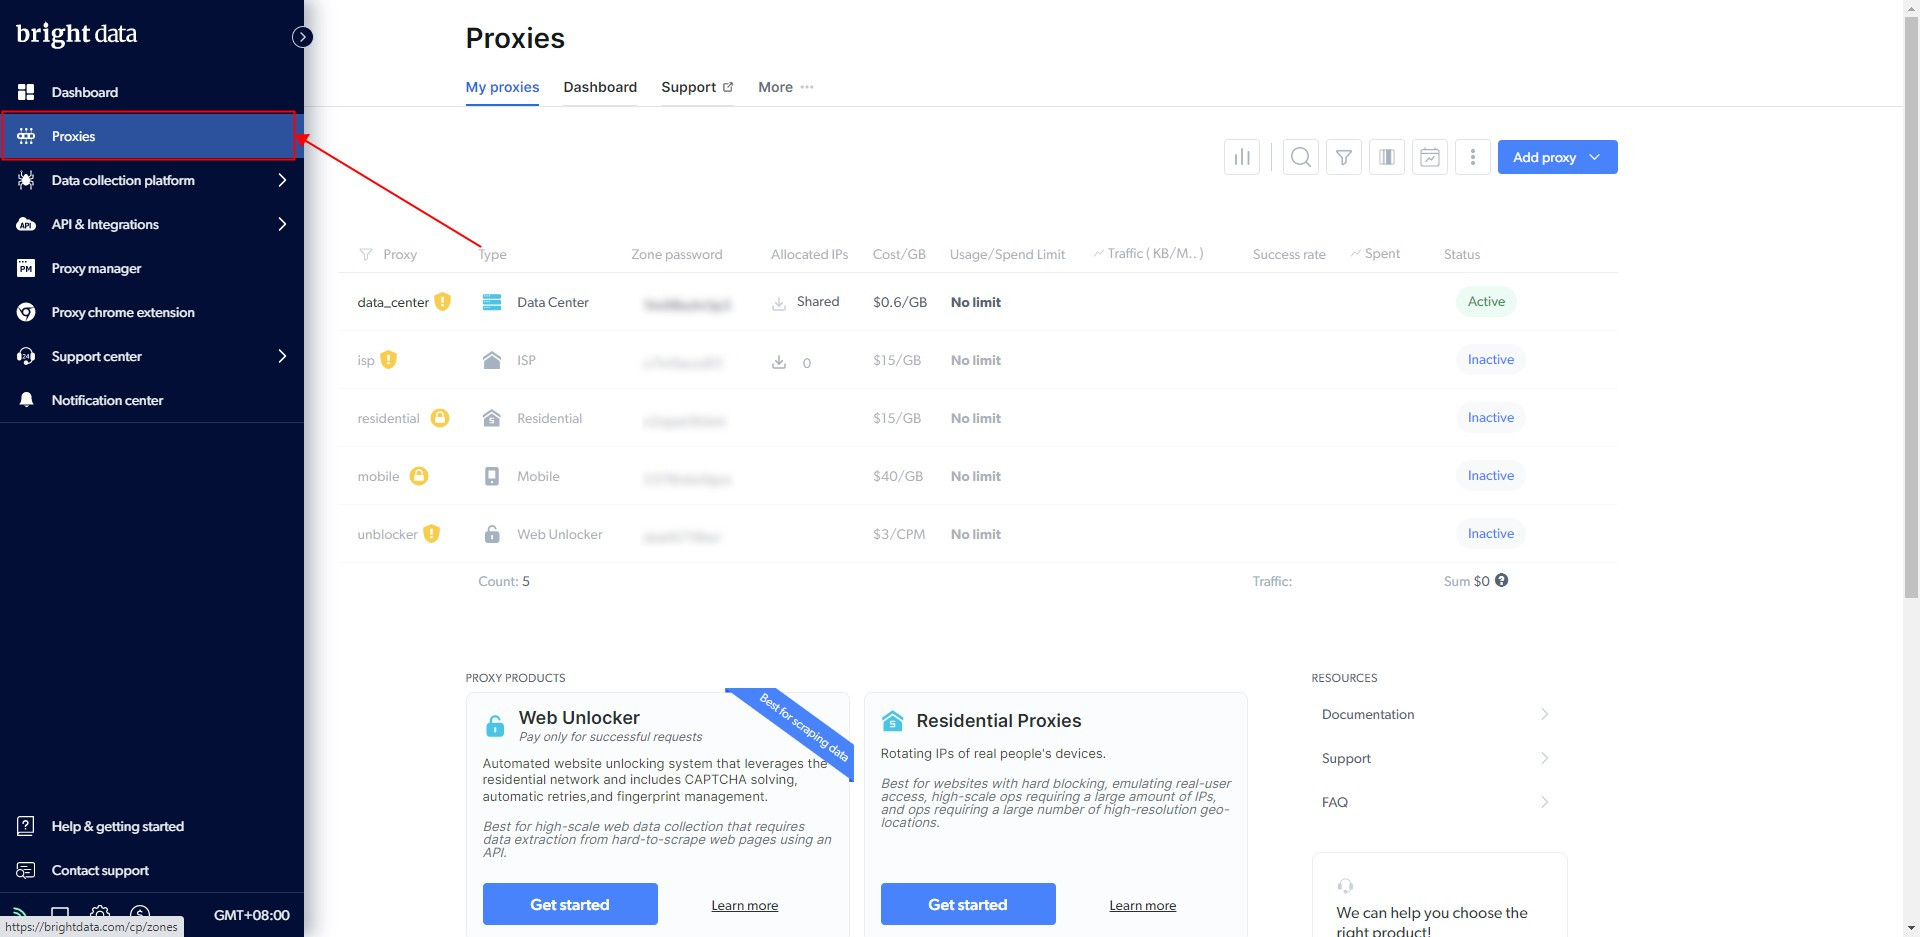The width and height of the screenshot is (1920, 937).
Task: Click the Shared IPs download icon
Action: click(779, 303)
